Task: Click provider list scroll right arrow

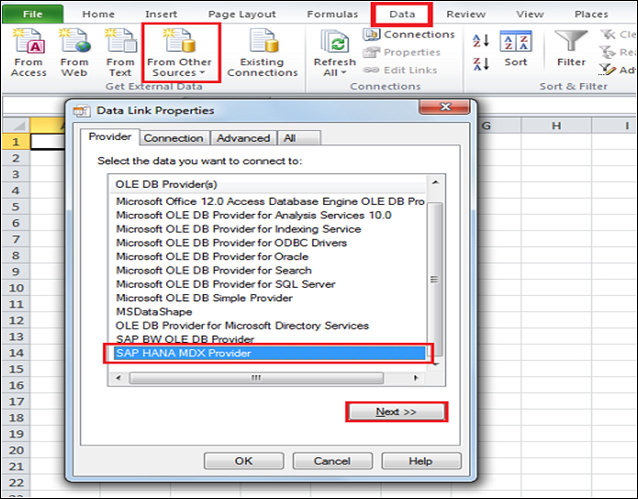Action: click(415, 378)
